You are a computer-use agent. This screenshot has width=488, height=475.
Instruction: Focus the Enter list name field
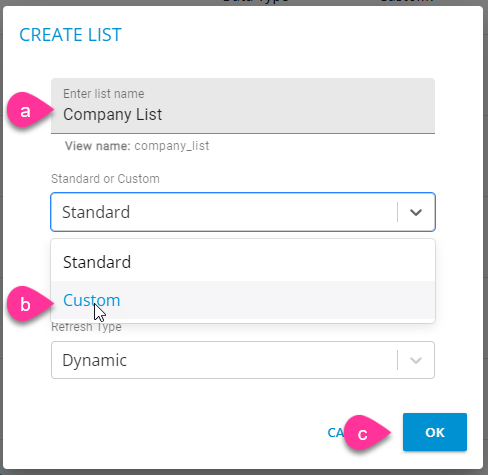(x=243, y=106)
